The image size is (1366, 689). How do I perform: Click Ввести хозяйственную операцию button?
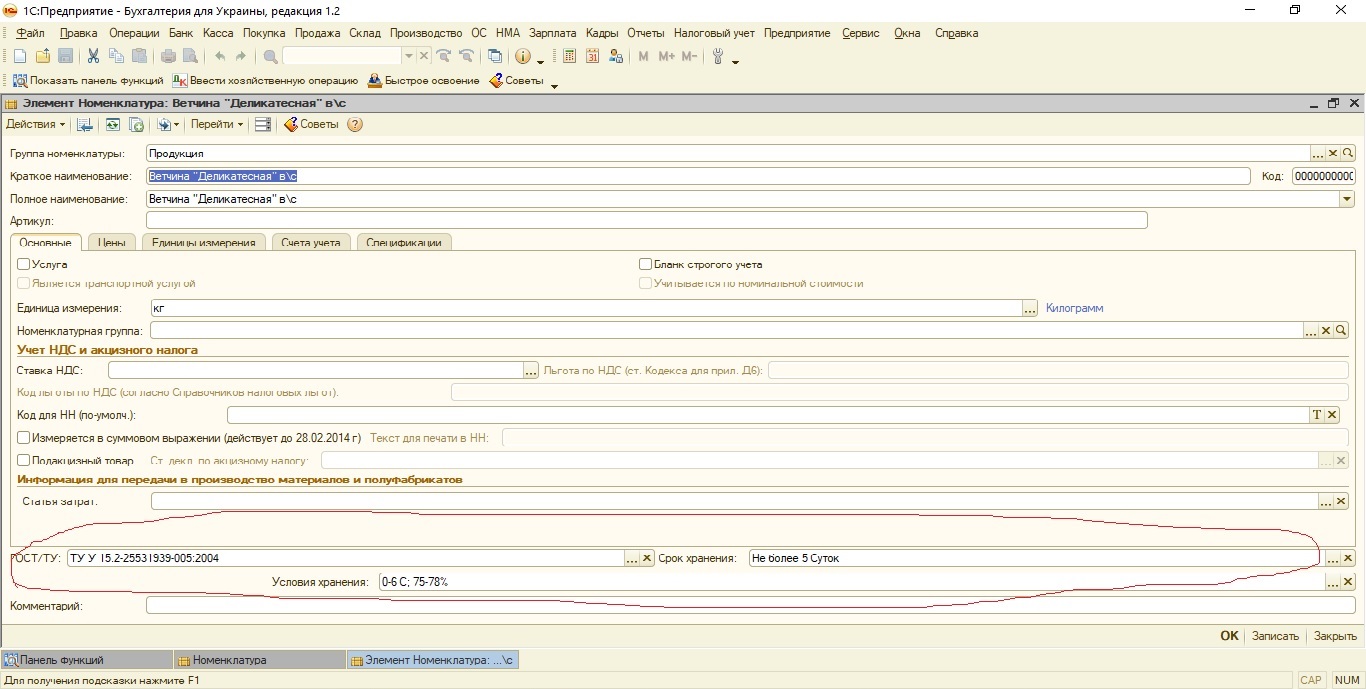pos(265,81)
